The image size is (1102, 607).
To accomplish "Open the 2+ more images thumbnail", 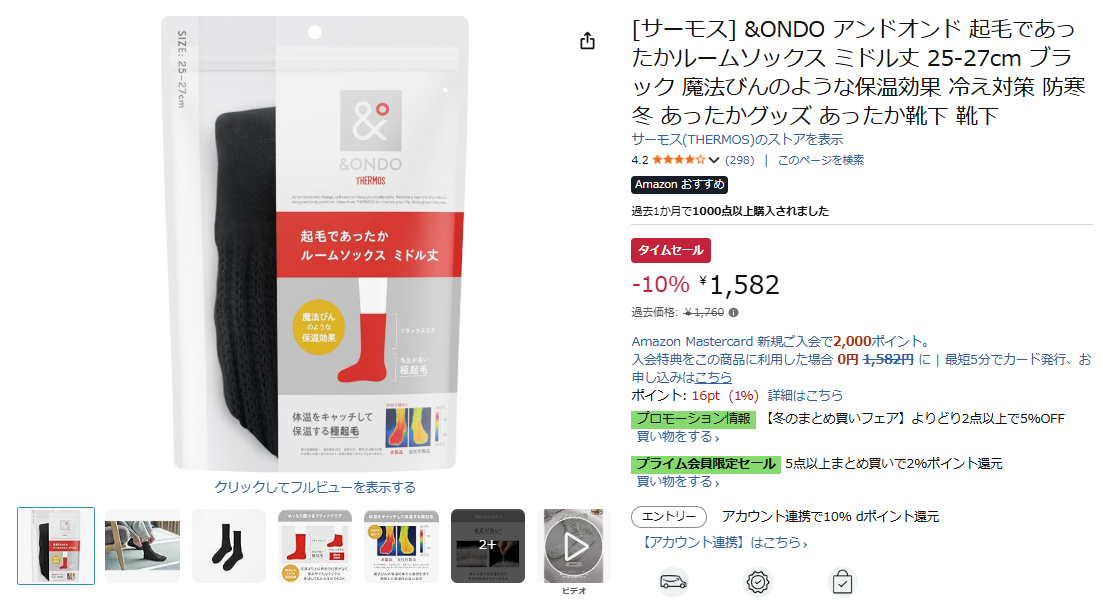I will [488, 546].
